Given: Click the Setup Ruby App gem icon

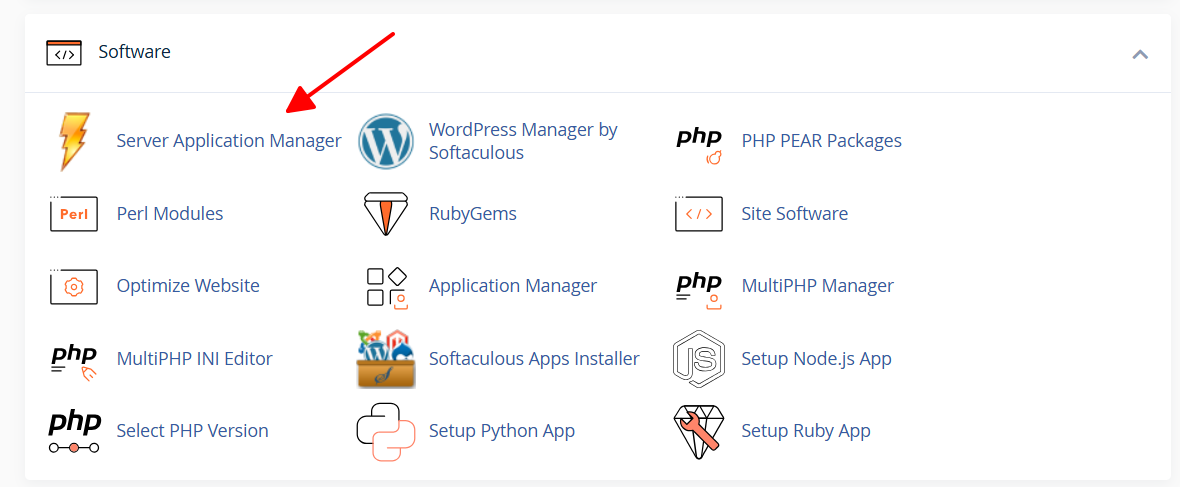Looking at the screenshot, I should [698, 431].
